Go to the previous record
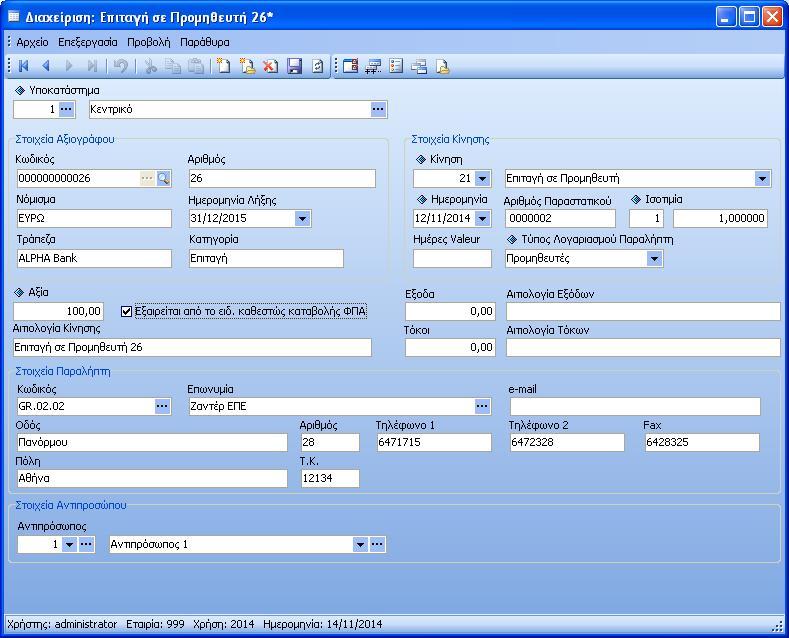This screenshot has height=638, width=789. (46, 66)
